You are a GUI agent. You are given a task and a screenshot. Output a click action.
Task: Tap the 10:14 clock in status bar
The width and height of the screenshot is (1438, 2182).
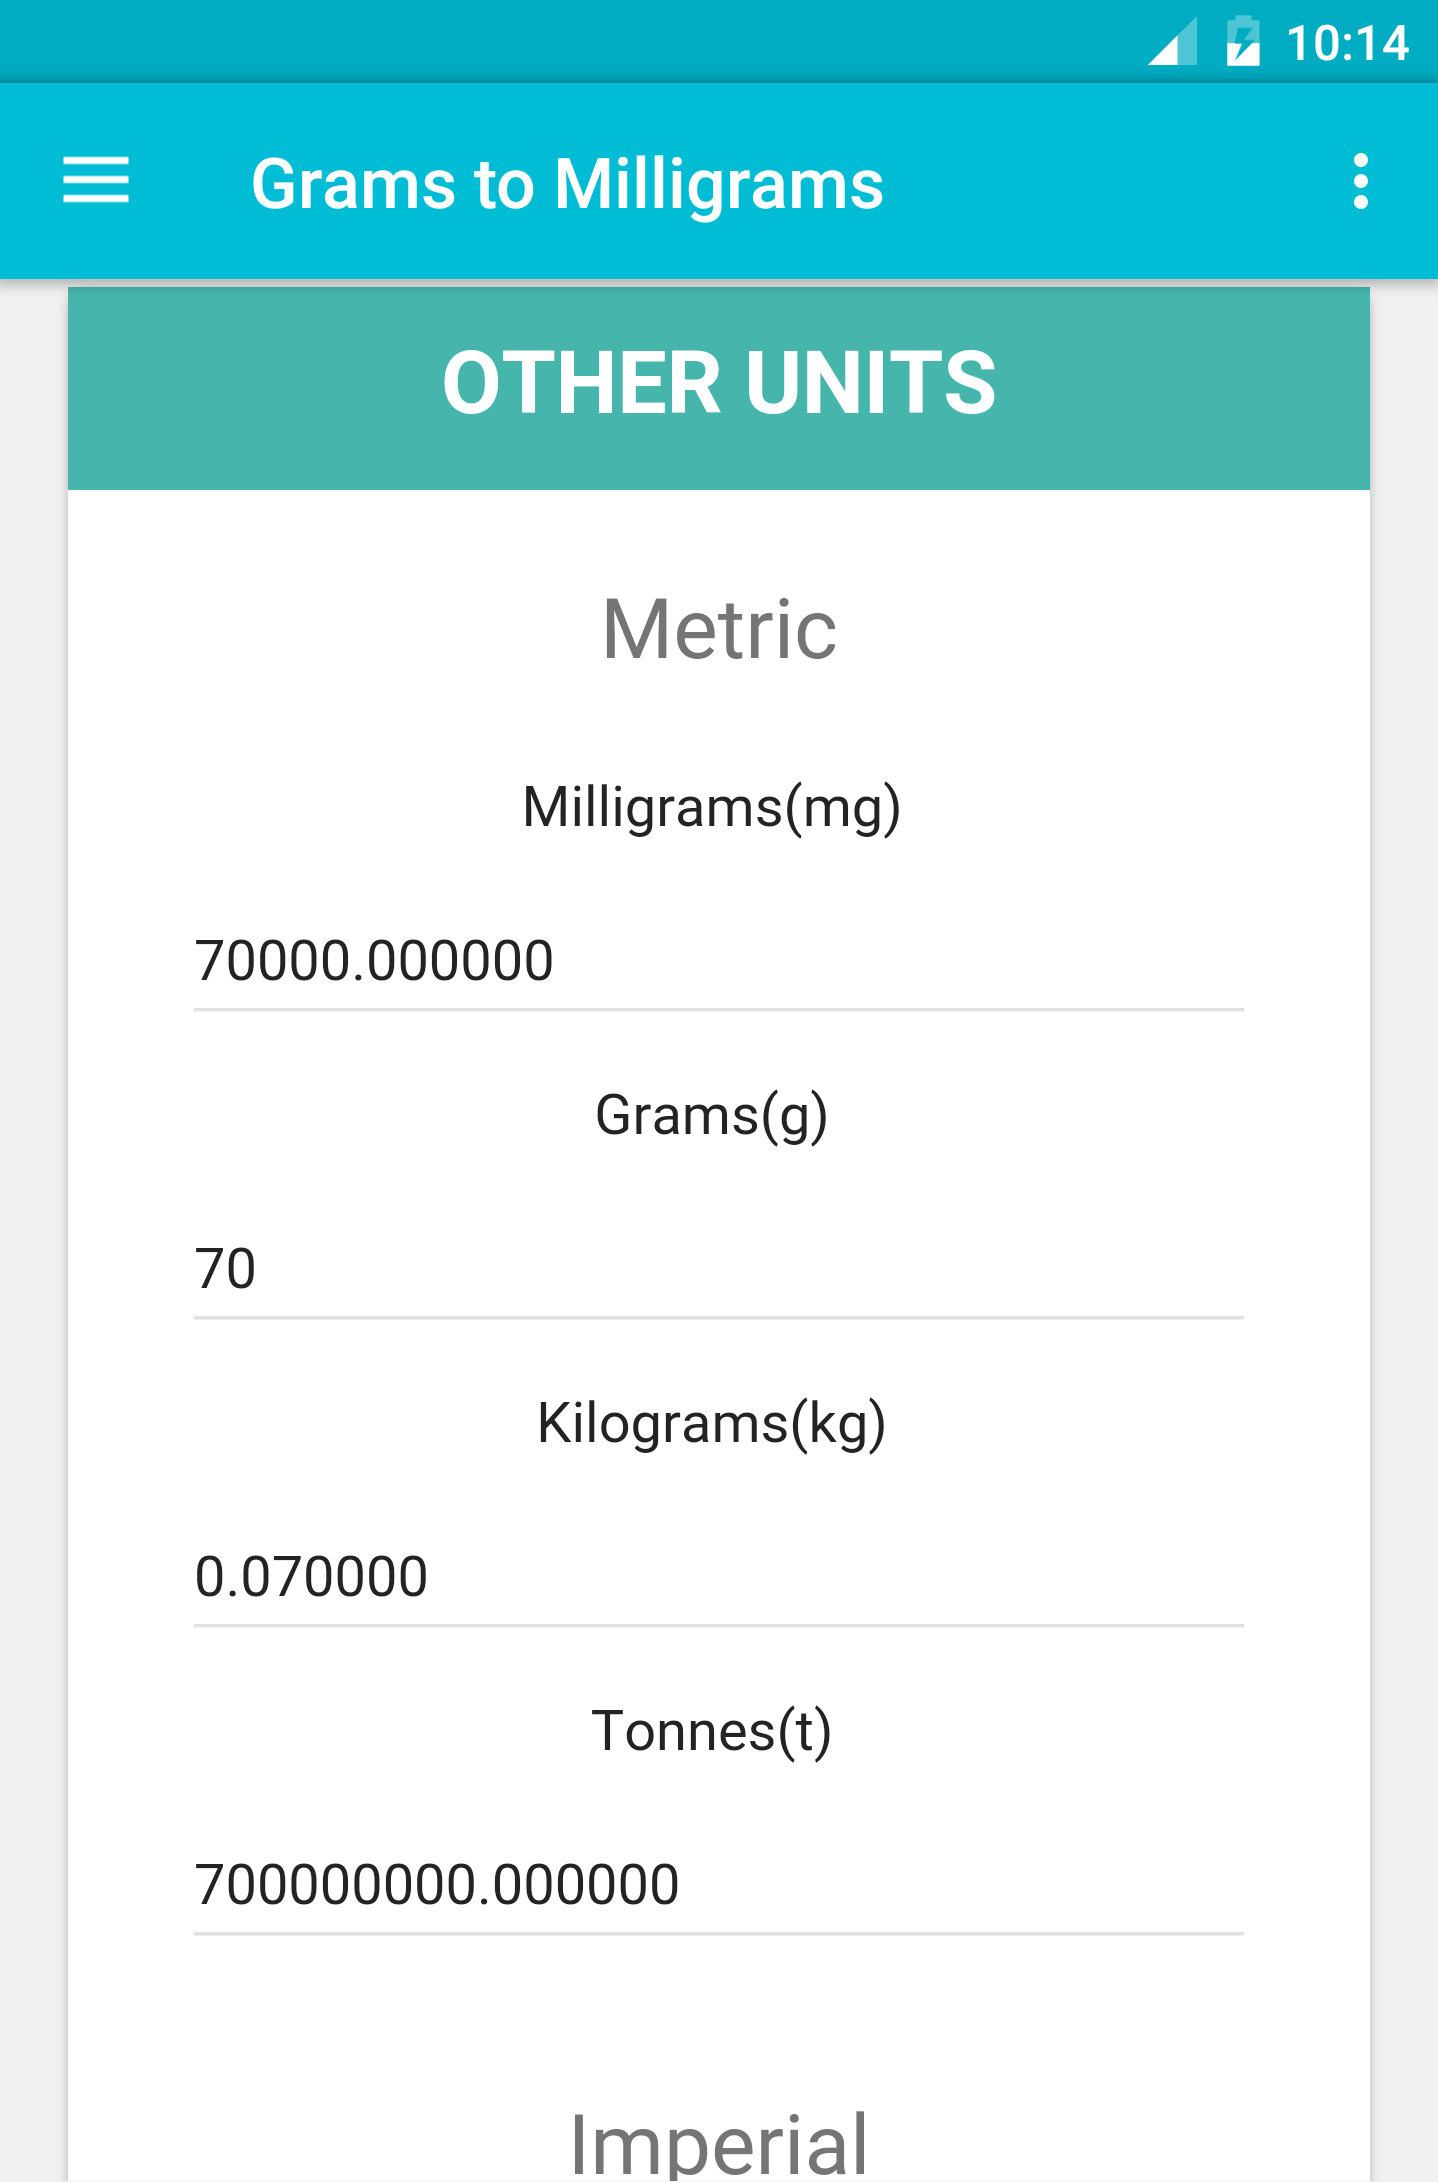point(1347,43)
